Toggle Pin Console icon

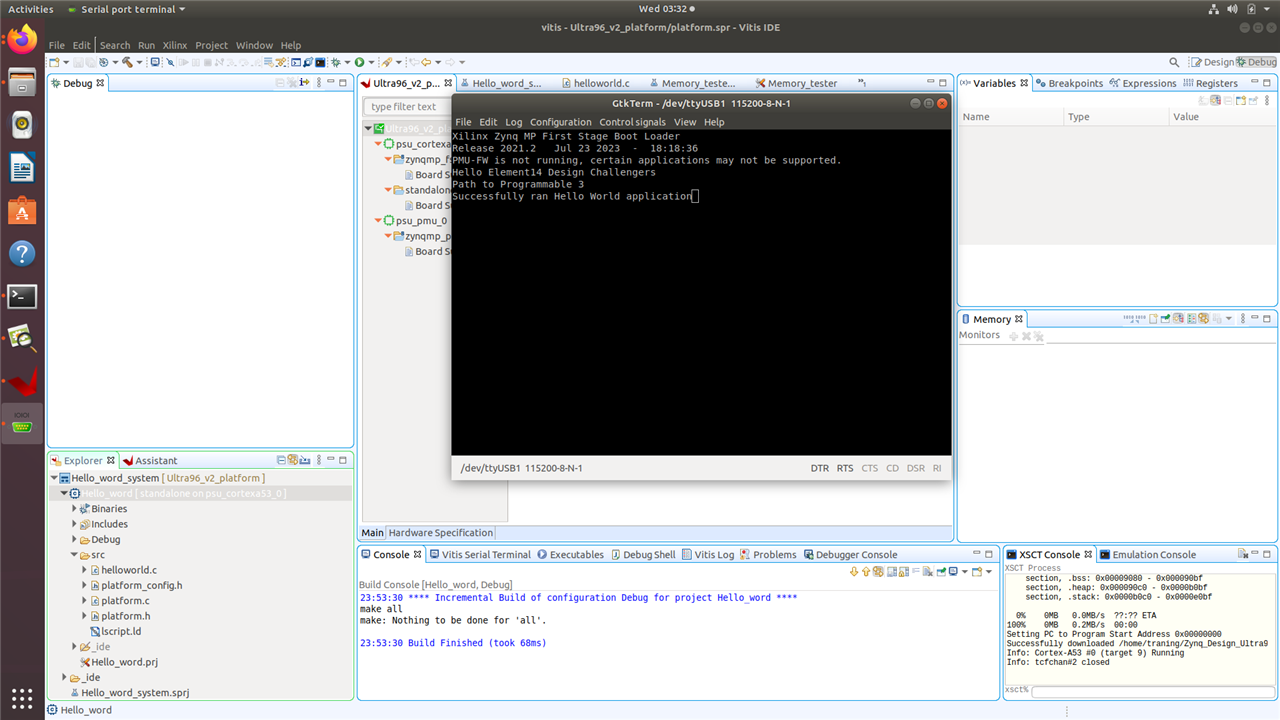coord(941,571)
